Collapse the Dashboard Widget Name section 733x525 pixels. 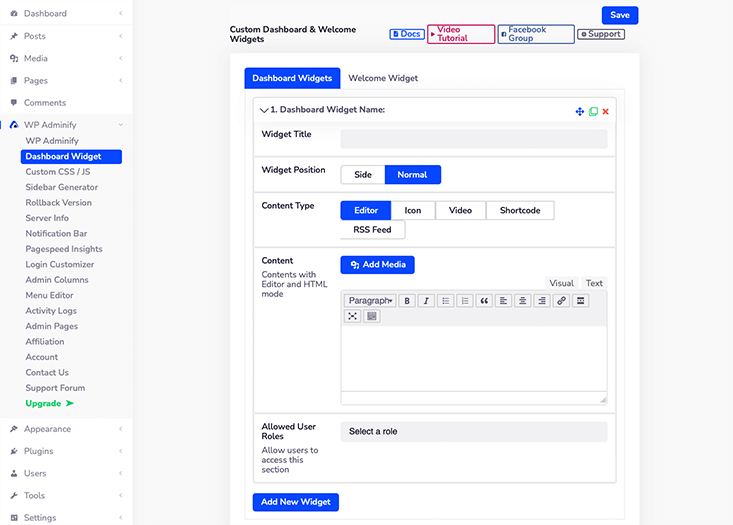(264, 110)
